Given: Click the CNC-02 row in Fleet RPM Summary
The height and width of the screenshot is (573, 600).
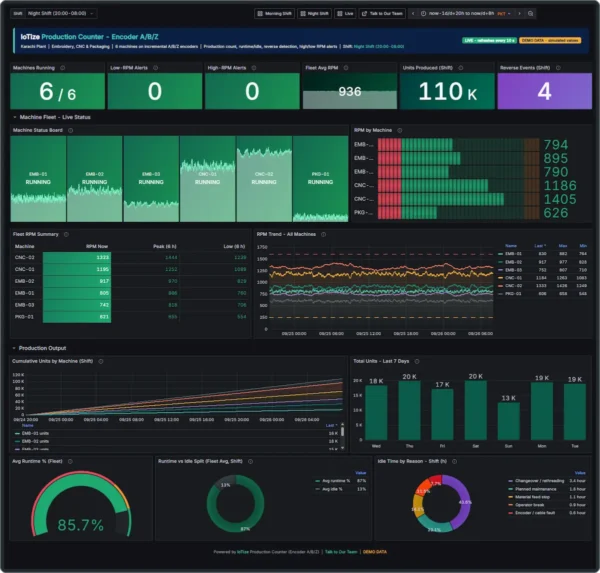Looking at the screenshot, I should tap(130, 257).
